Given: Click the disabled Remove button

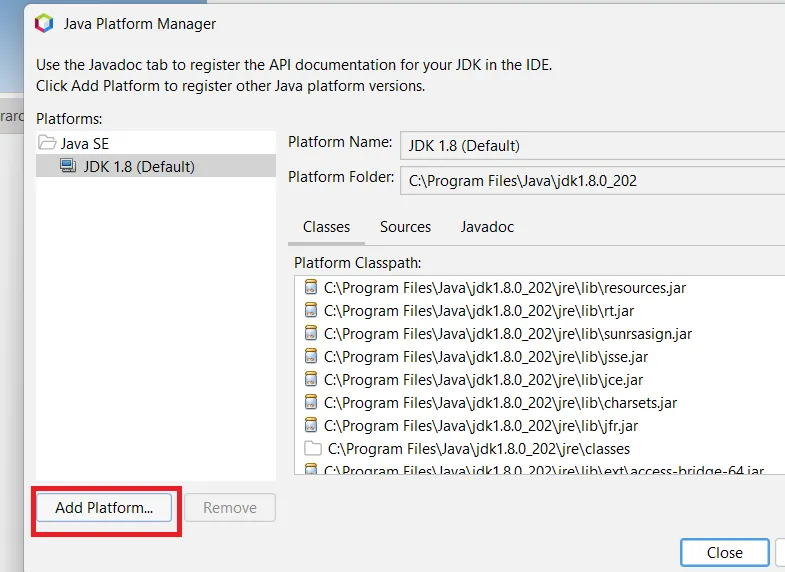Looking at the screenshot, I should 230,507.
